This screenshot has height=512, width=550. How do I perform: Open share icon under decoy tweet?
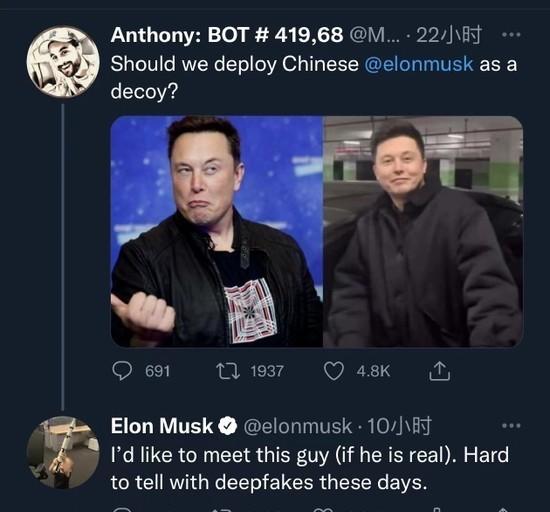coord(440,371)
